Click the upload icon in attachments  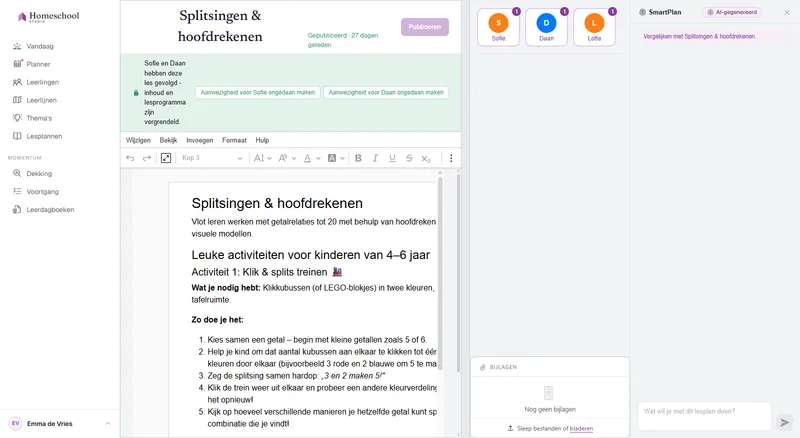point(510,428)
